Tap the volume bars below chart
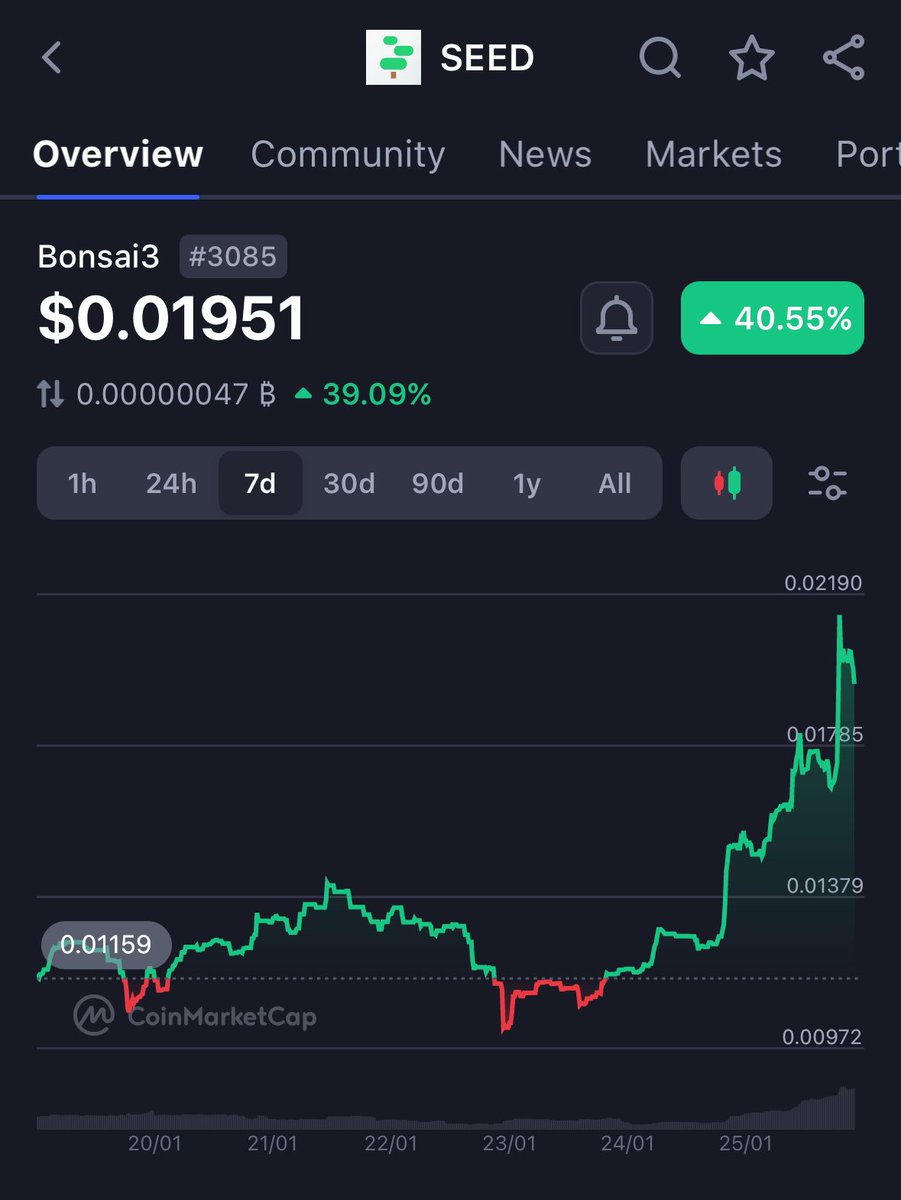This screenshot has width=901, height=1200. pos(446,1110)
